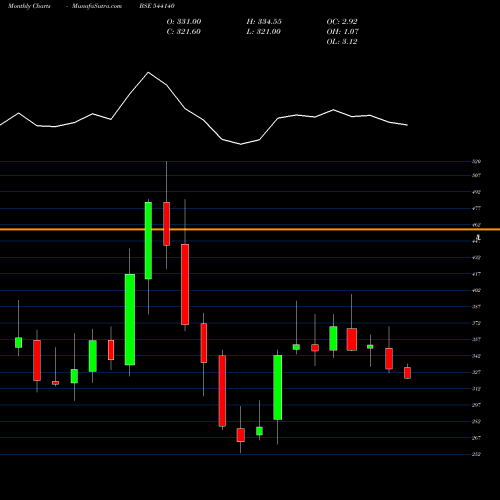Image resolution: width=500 pixels, height=500 pixels.
Task: Click the final red candle at the chart's right end
Action: click(407, 373)
